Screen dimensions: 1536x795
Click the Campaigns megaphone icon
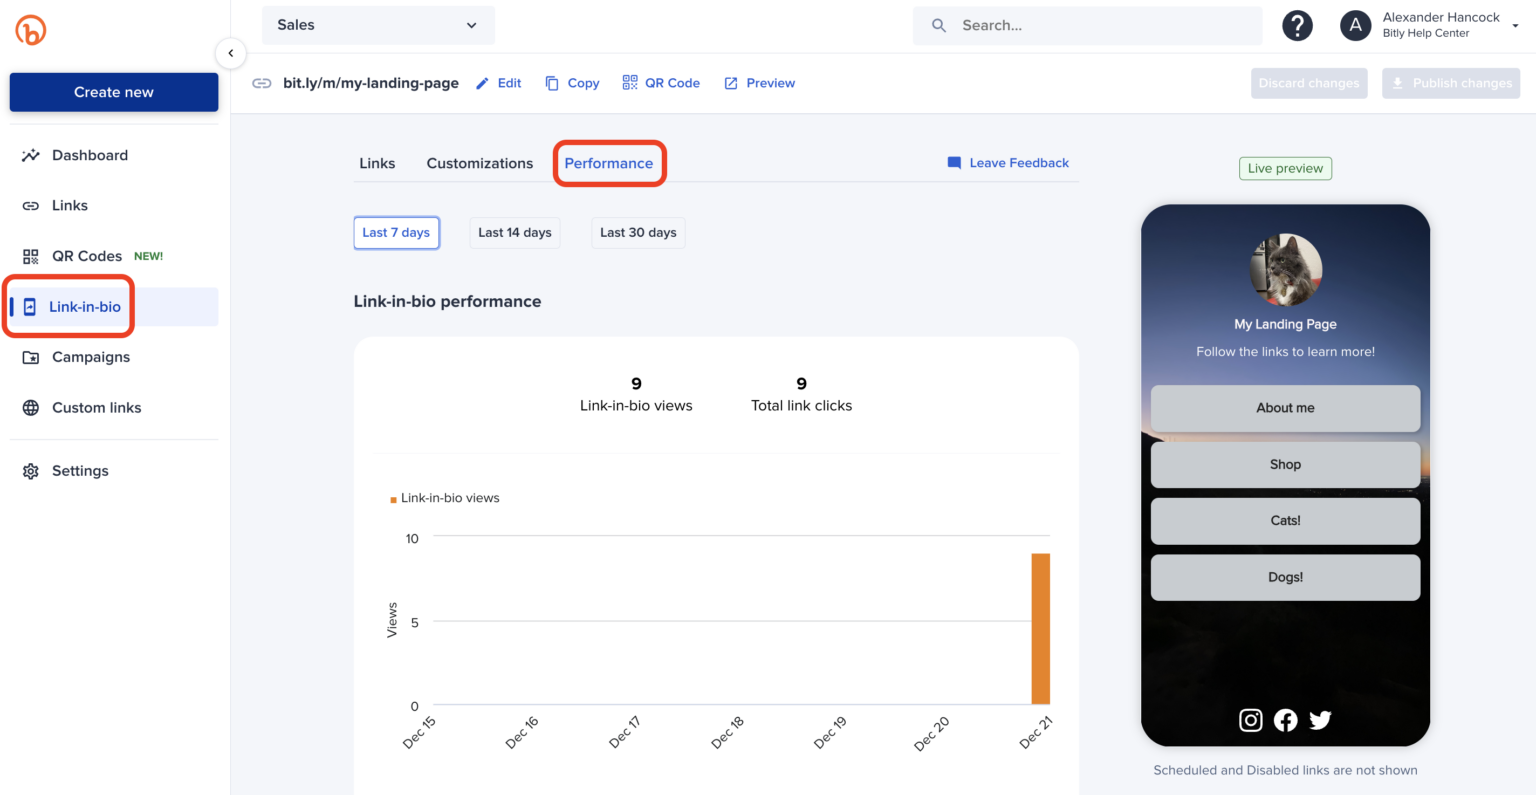tap(31, 357)
